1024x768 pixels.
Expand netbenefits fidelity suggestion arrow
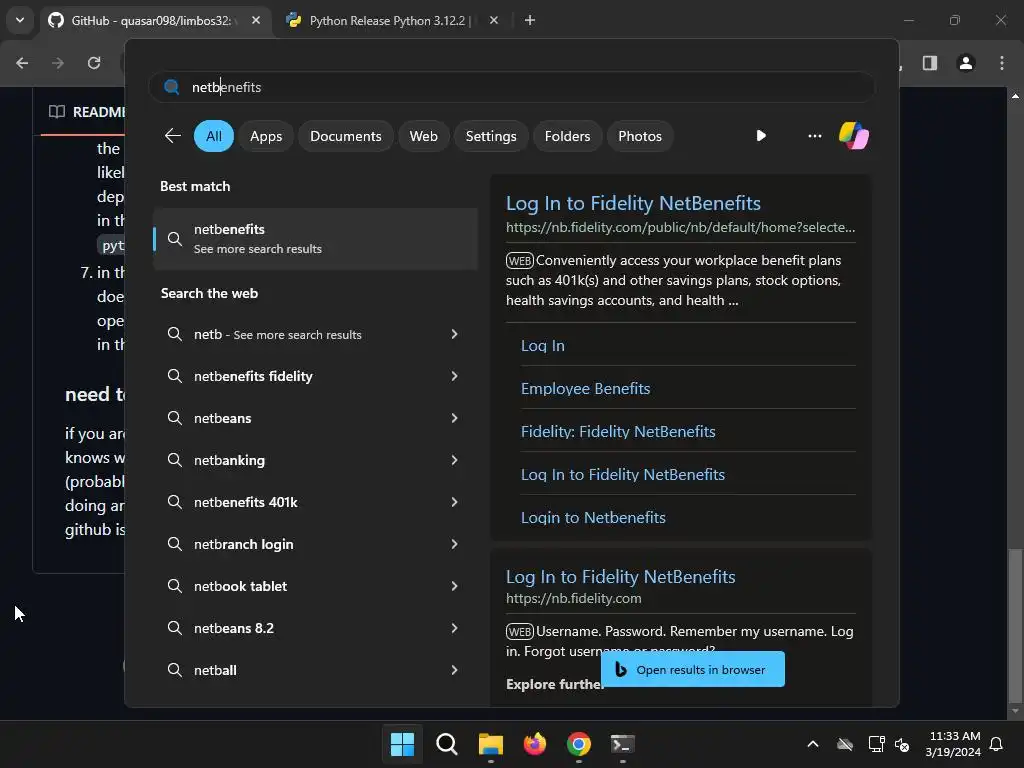pyautogui.click(x=455, y=376)
